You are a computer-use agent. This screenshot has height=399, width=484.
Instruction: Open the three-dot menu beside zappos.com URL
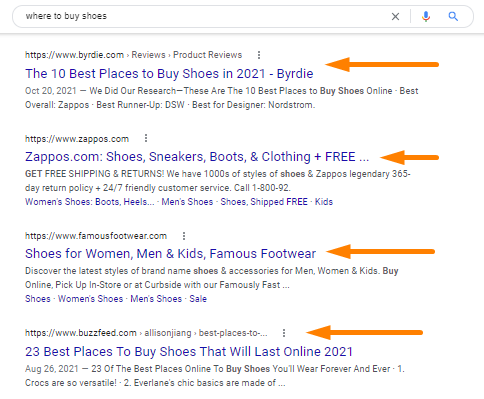tap(146, 138)
